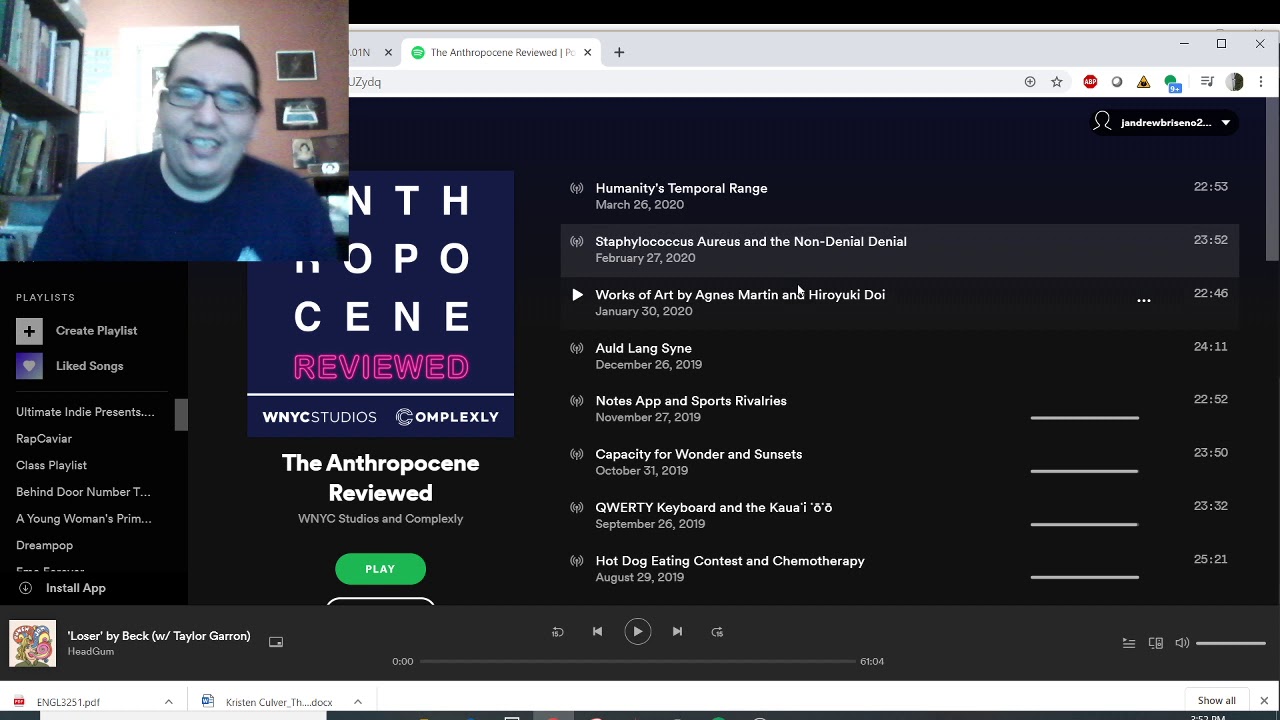Seek within the playback progress bar
The width and height of the screenshot is (1280, 720).
click(637, 661)
